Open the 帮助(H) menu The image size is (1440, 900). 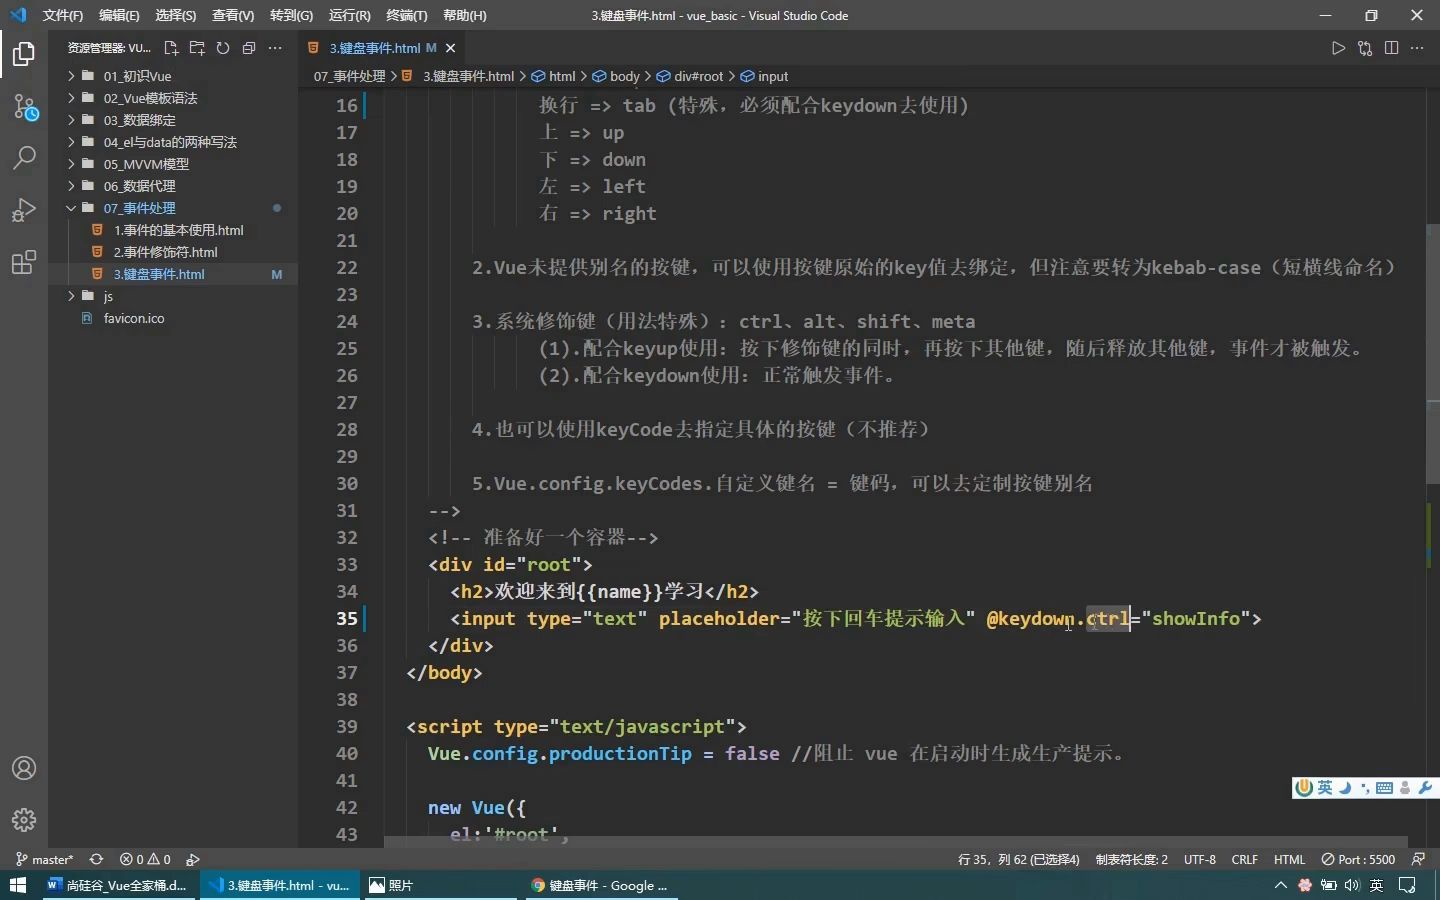[x=464, y=16]
